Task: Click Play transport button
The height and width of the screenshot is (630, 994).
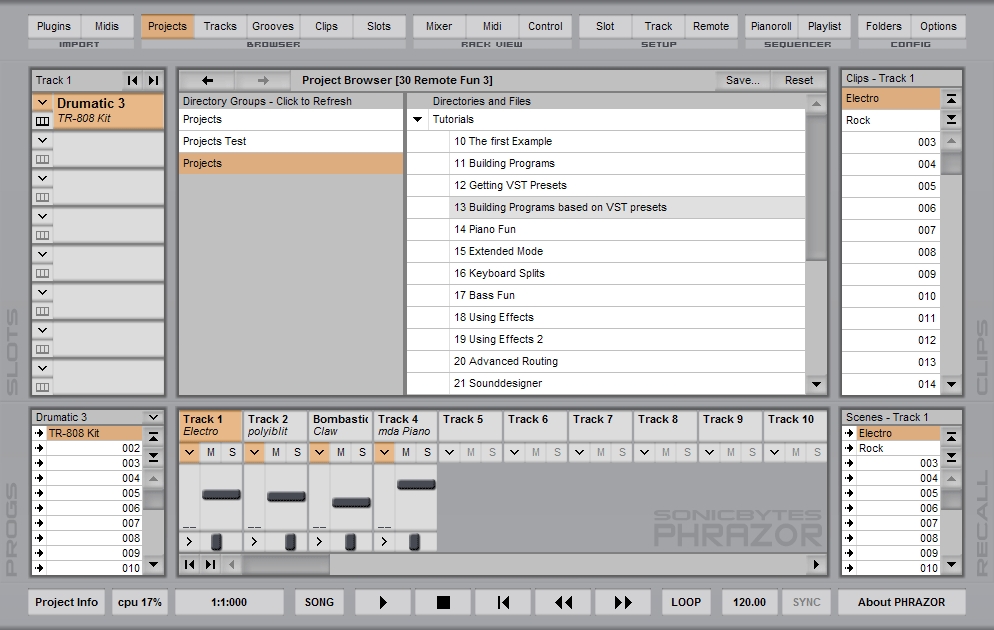Action: pyautogui.click(x=383, y=602)
